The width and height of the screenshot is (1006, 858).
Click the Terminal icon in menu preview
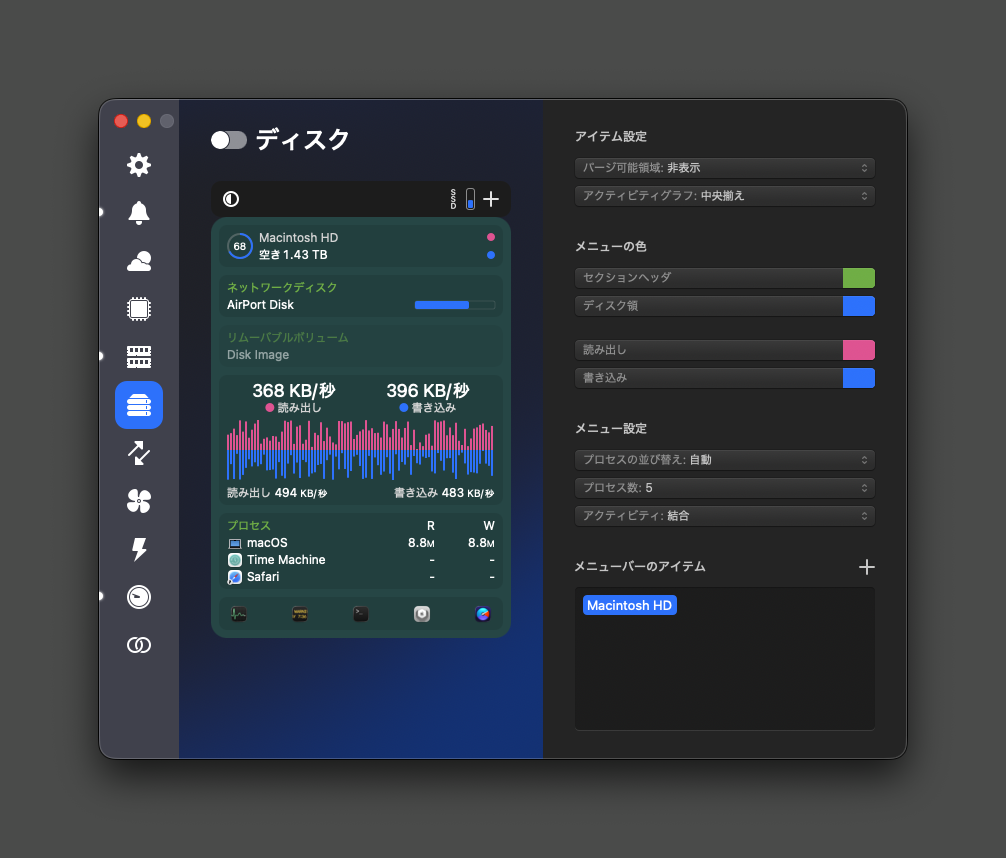(361, 614)
